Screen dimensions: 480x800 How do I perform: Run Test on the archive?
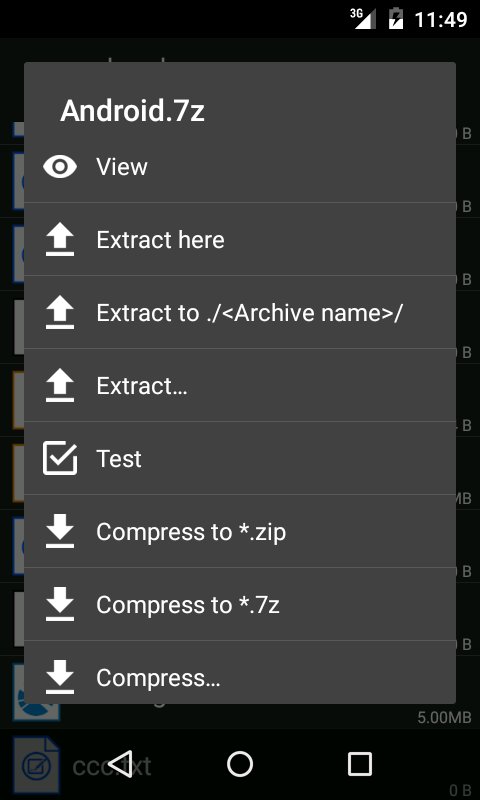pos(240,458)
